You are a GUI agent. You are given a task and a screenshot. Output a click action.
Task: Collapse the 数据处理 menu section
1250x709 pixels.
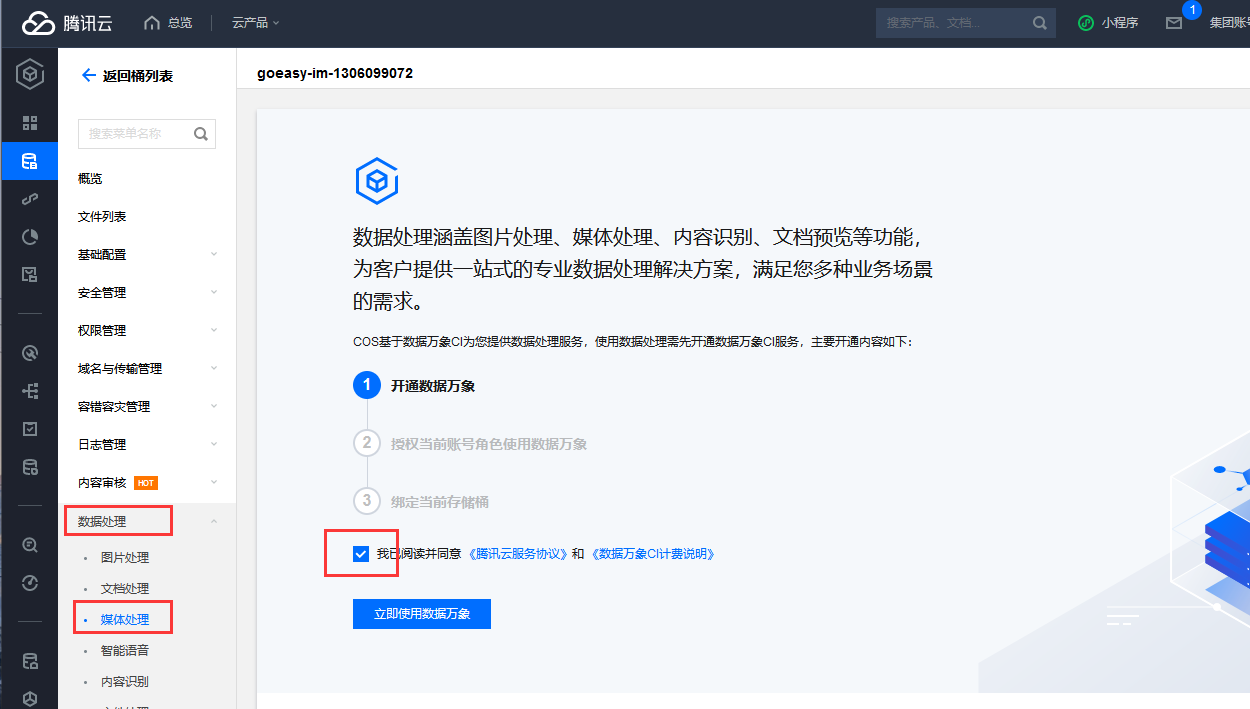[147, 521]
